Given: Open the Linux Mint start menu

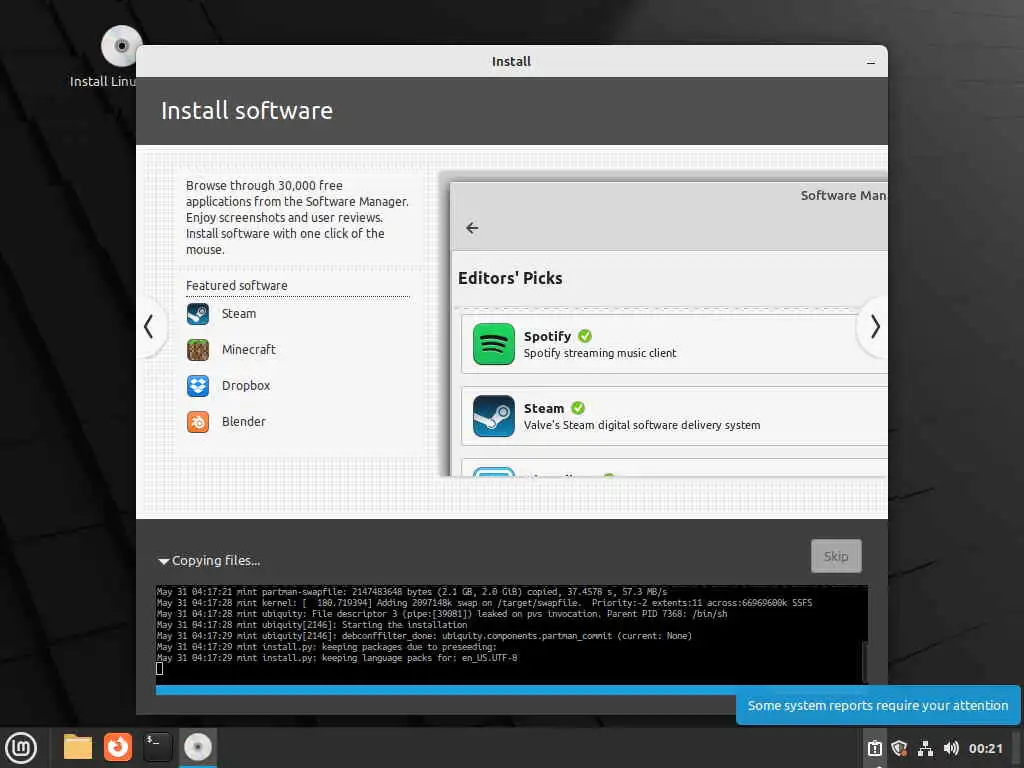Looking at the screenshot, I should click(21, 748).
